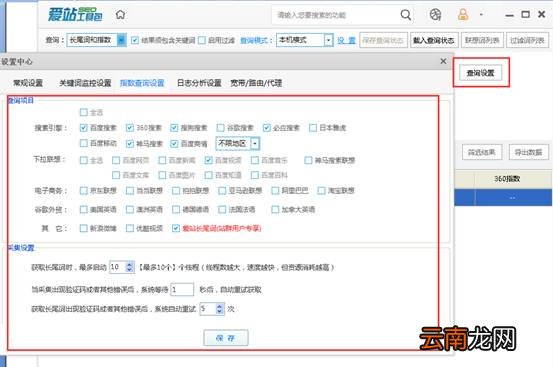Image resolution: width=553 pixels, height=367 pixels.
Task: Check the 百度网页 checkbox
Action: [116, 160]
